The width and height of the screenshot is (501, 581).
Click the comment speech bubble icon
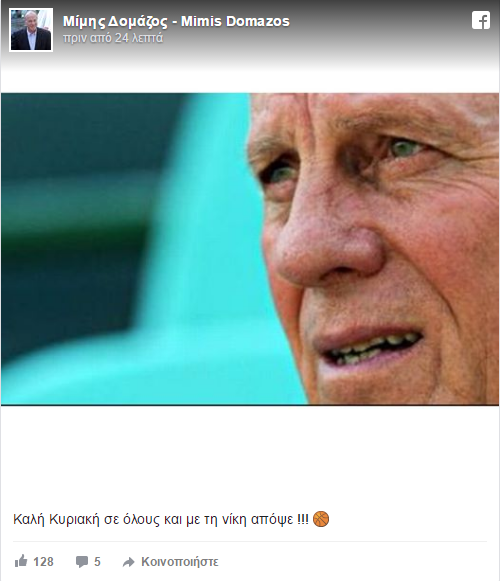pyautogui.click(x=82, y=562)
